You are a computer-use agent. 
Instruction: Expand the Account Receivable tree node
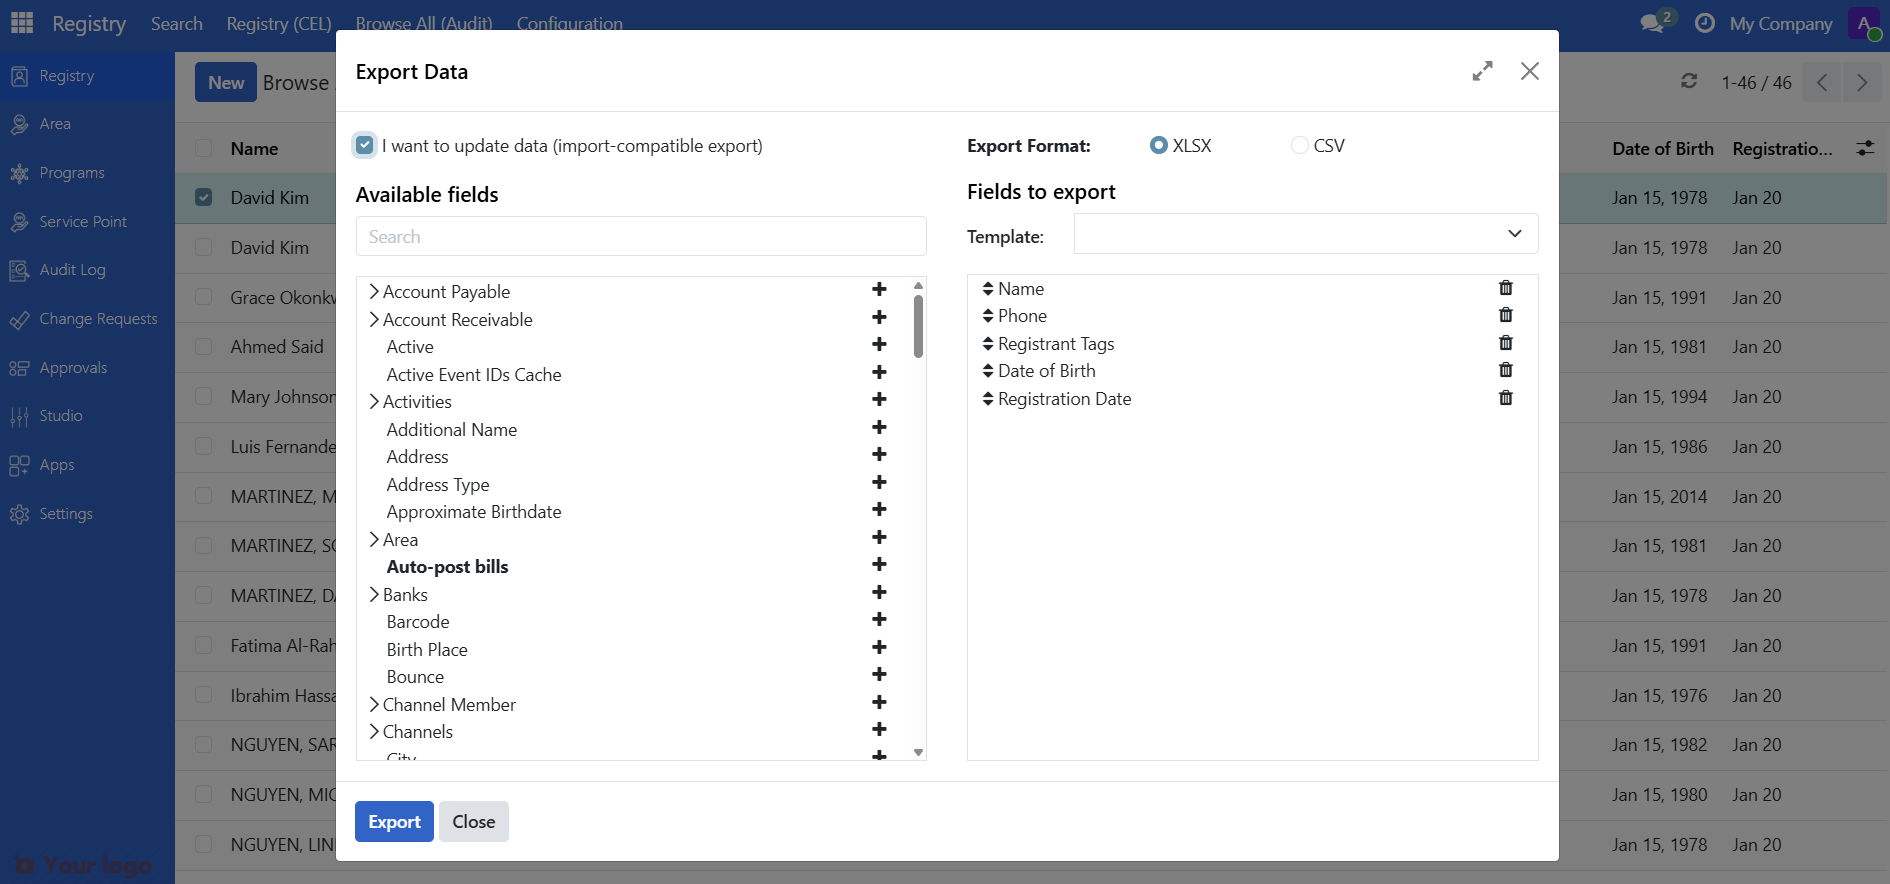pos(374,319)
